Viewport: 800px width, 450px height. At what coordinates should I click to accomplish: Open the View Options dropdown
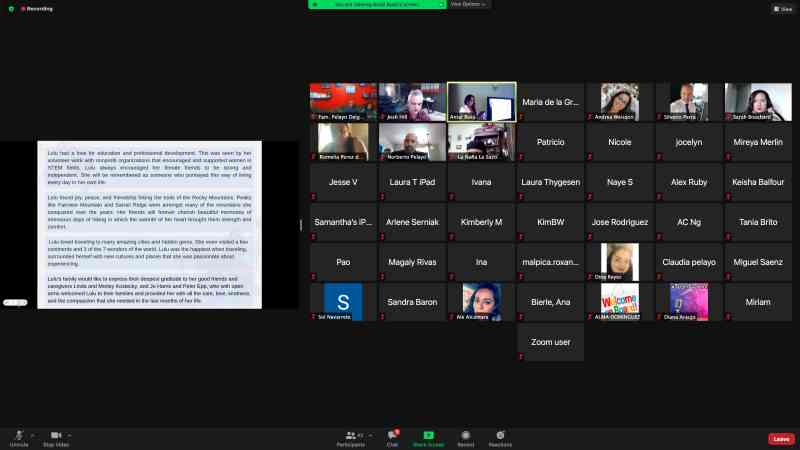point(469,4)
